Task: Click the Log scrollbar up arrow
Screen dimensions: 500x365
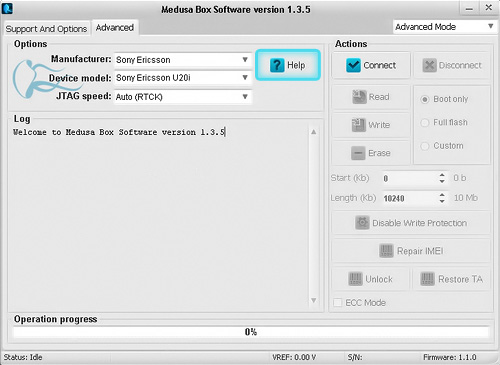Action: click(x=314, y=132)
